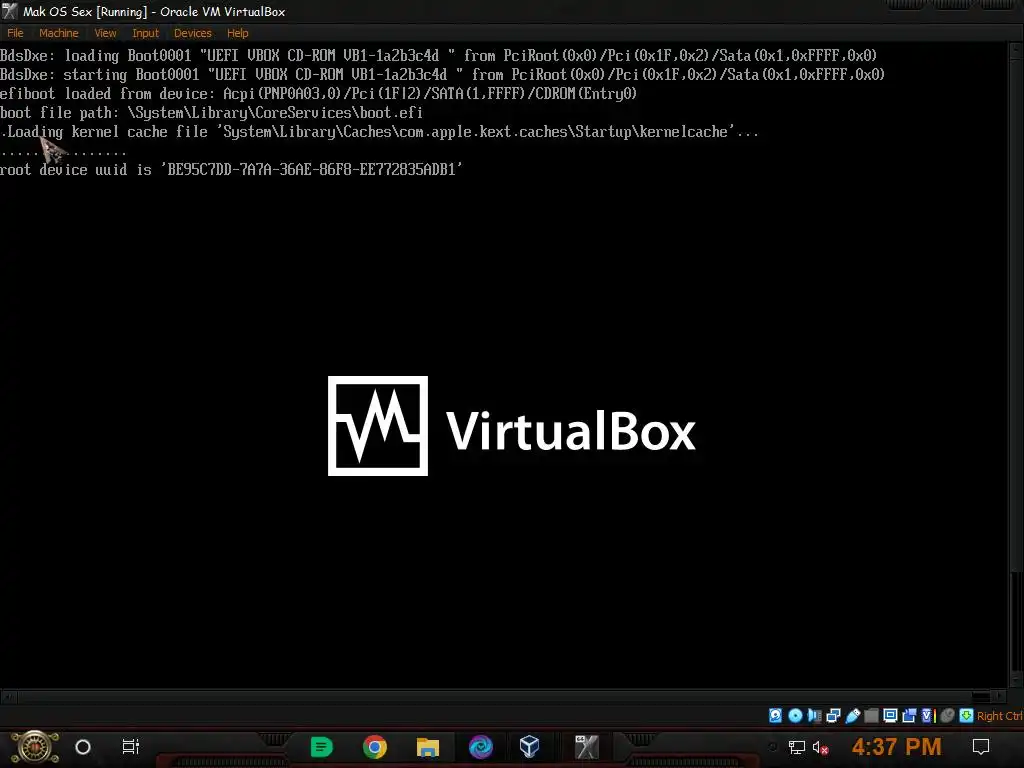This screenshot has height=768, width=1024.
Task: Open Task View on the taskbar
Action: pos(131,746)
